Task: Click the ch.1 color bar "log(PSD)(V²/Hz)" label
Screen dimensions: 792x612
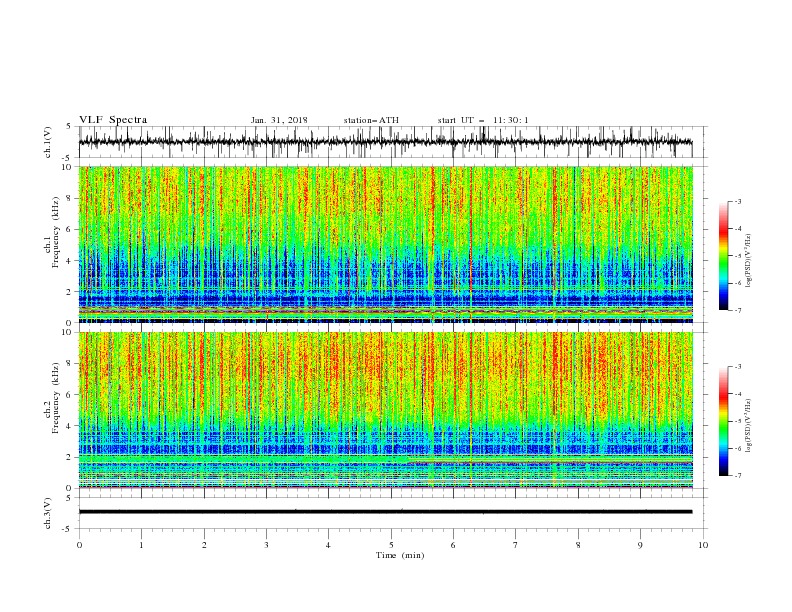Action: 749,261
